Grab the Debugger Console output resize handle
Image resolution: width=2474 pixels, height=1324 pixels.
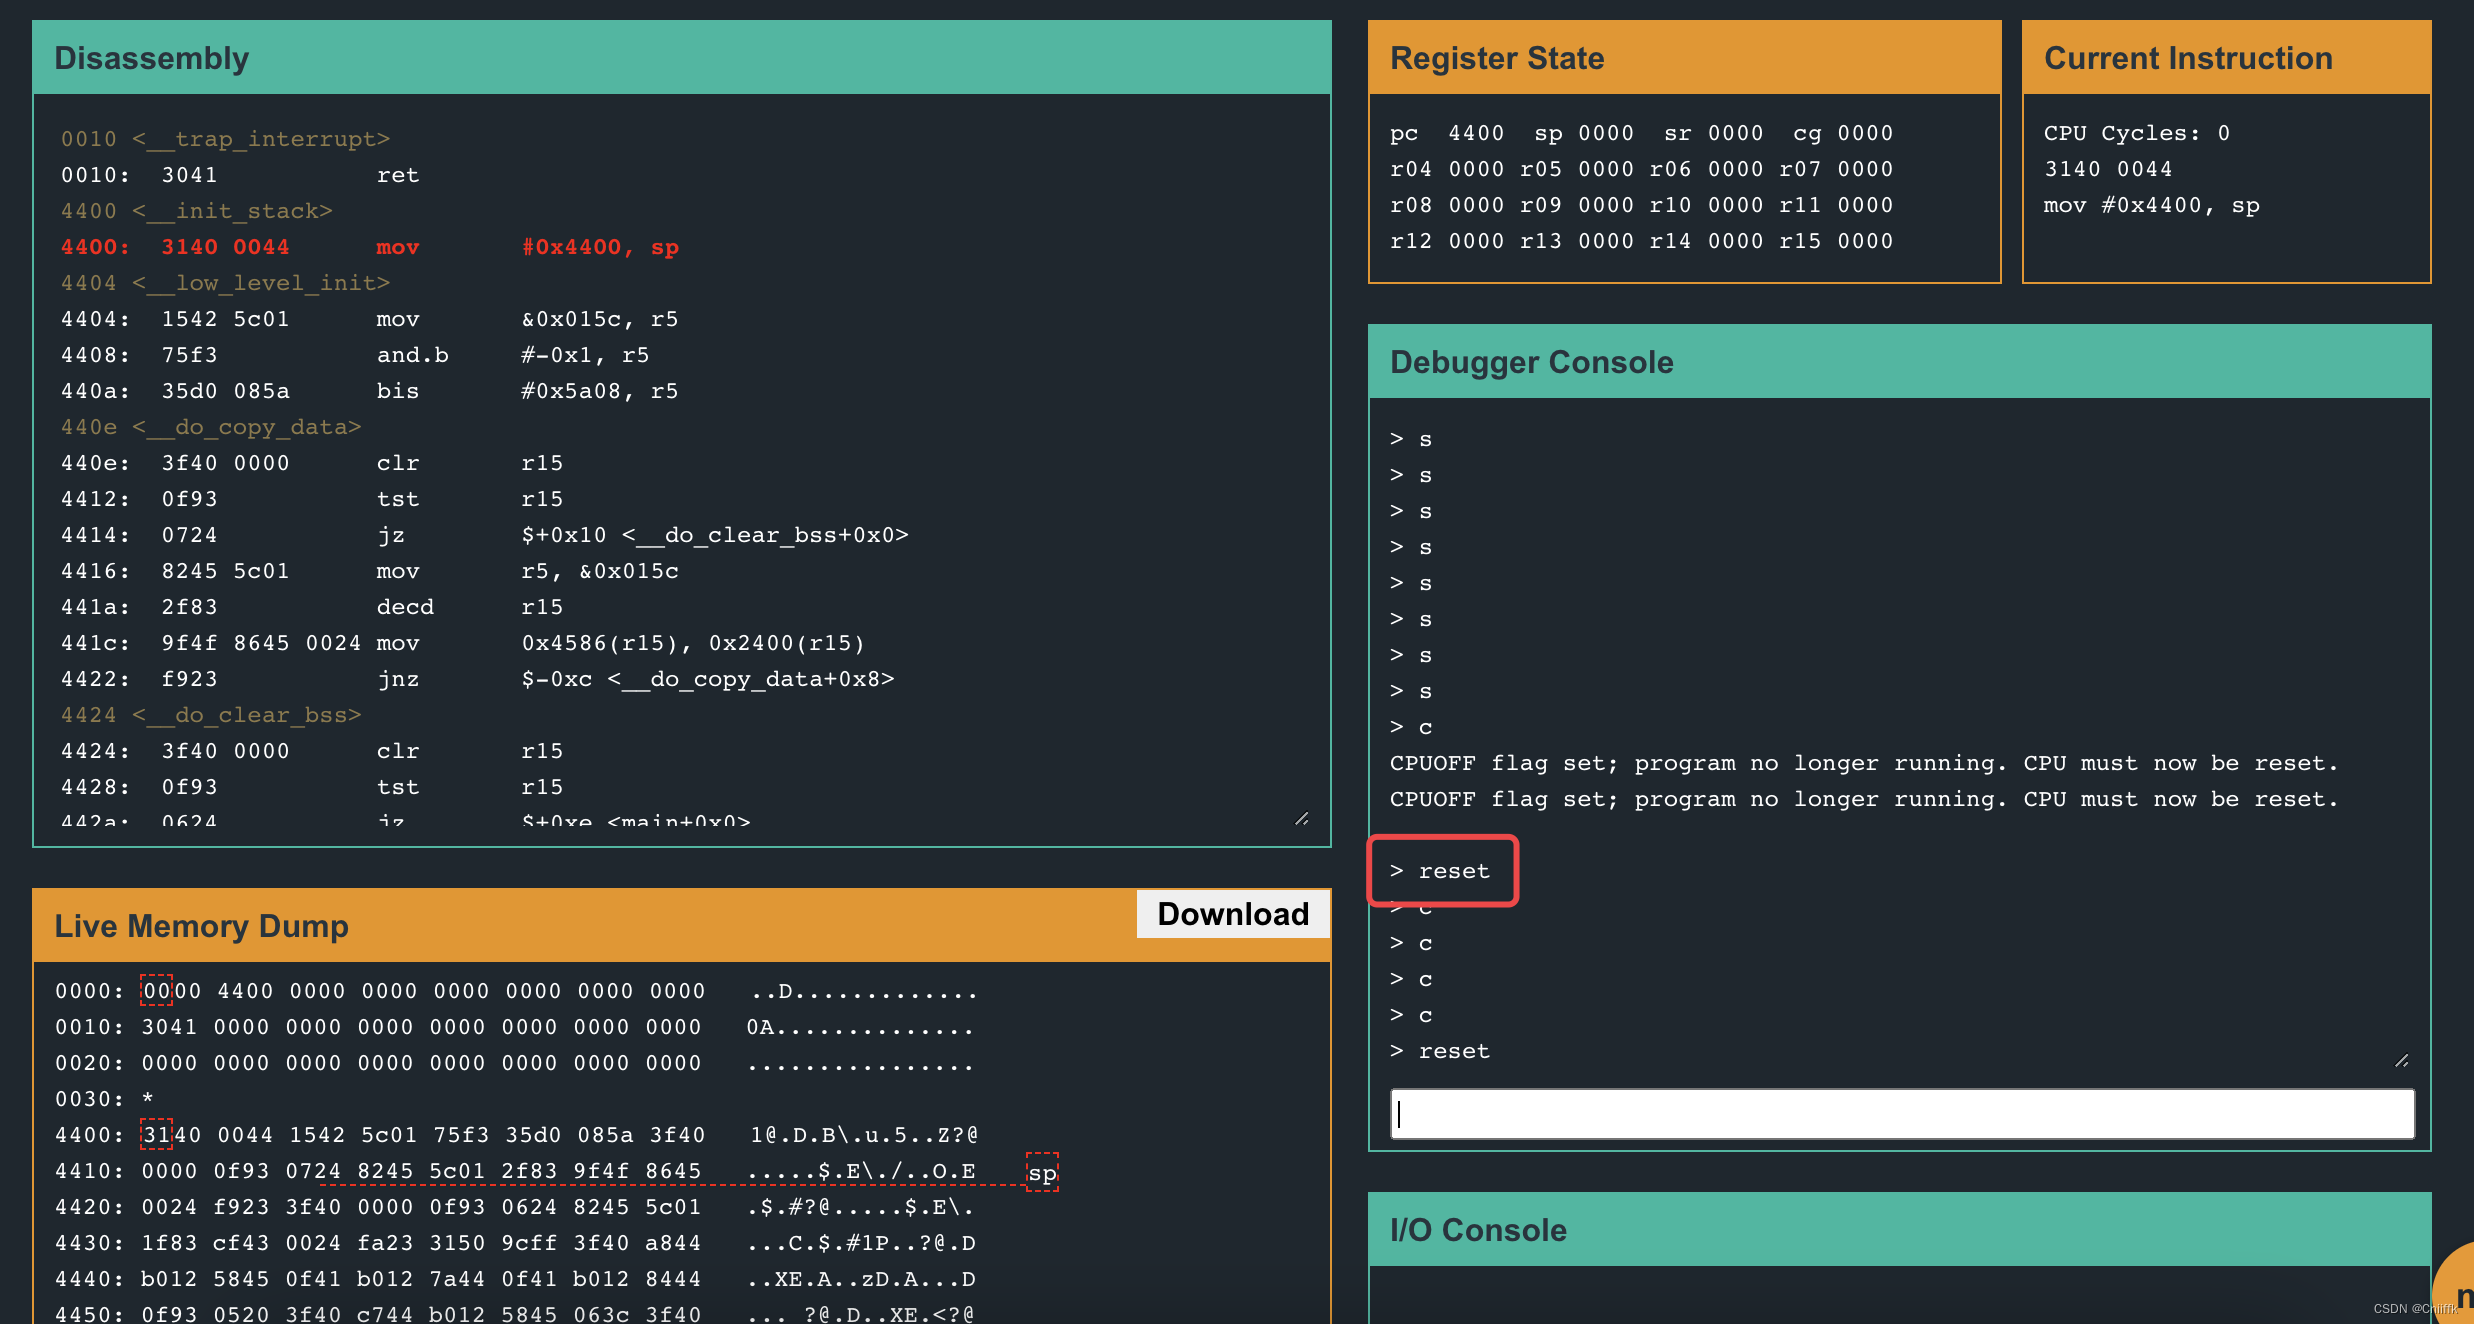click(x=2402, y=1060)
